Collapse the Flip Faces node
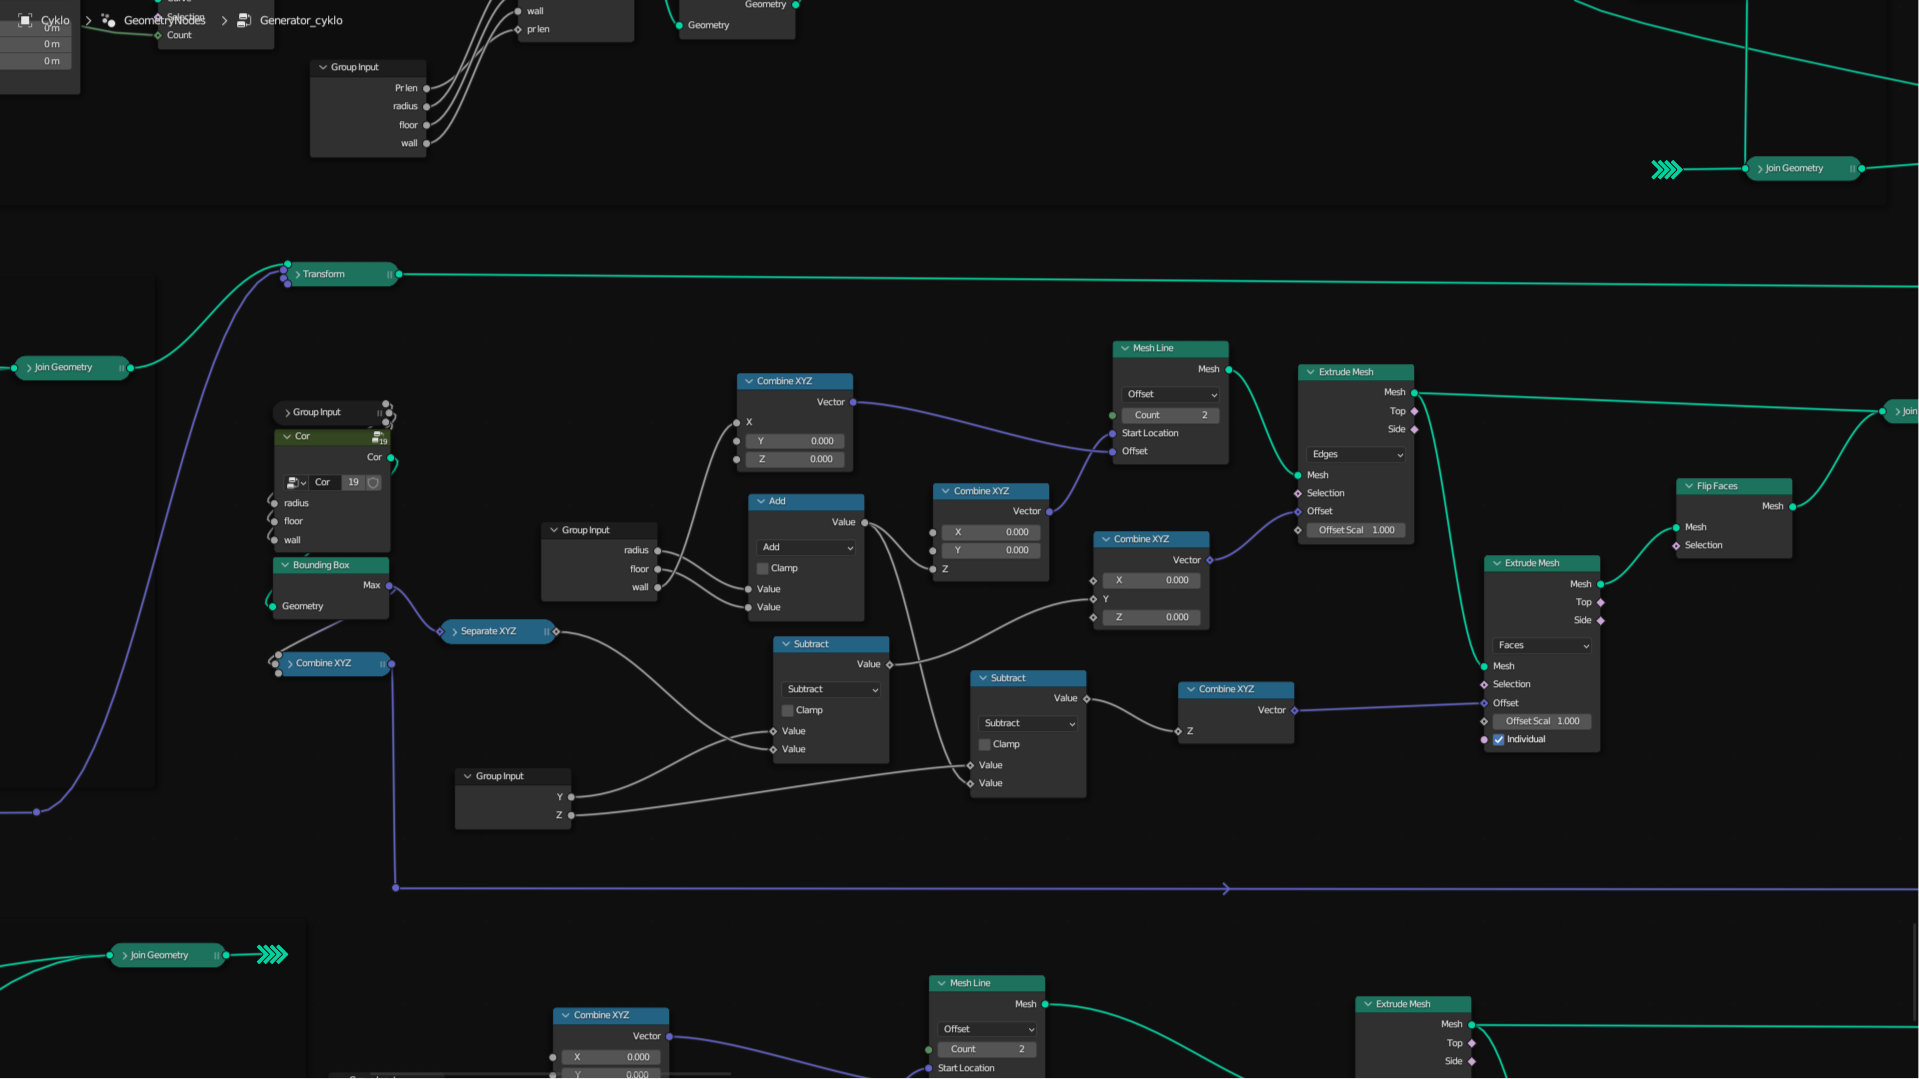 tap(1689, 486)
